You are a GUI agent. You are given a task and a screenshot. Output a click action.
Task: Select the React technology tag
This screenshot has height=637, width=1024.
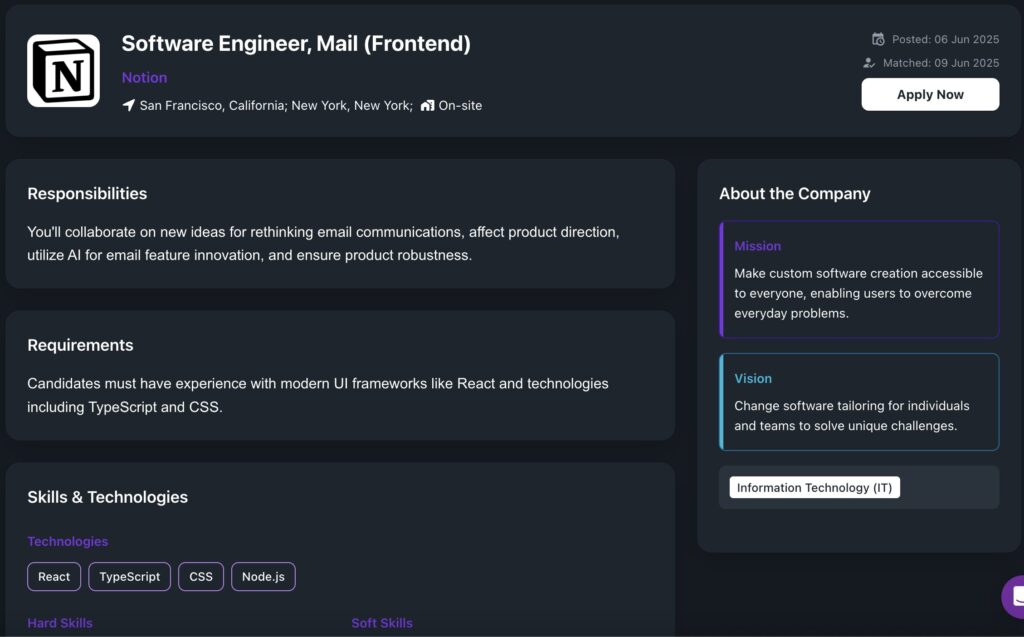click(x=54, y=576)
